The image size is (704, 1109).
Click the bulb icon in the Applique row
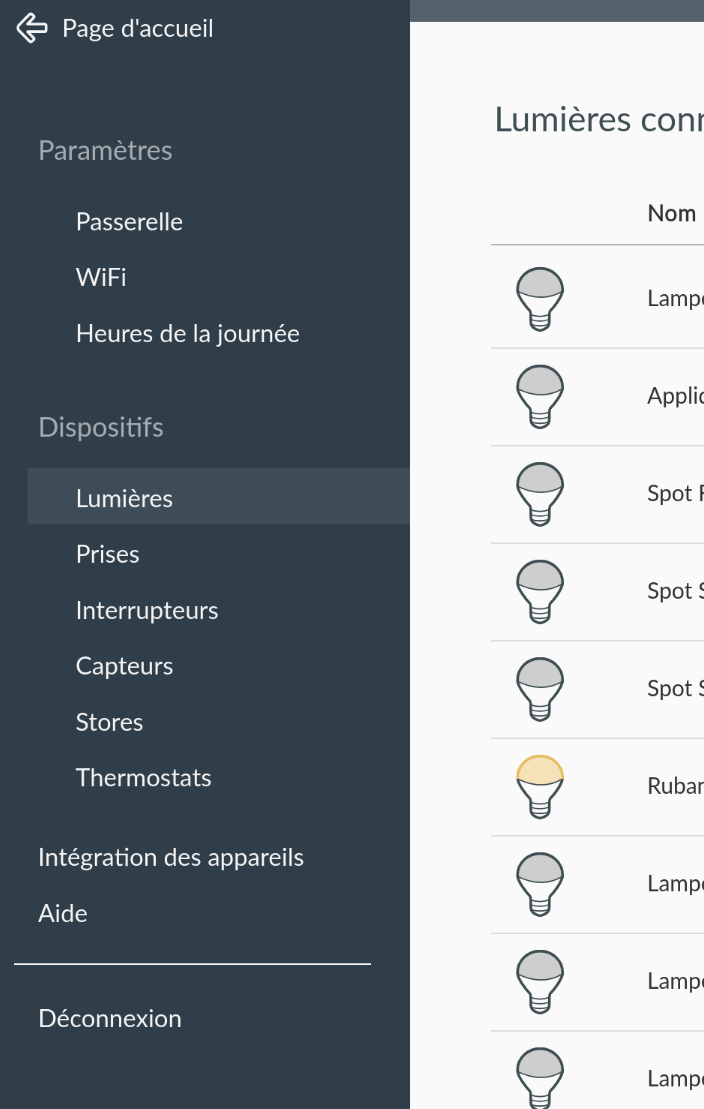coord(540,396)
